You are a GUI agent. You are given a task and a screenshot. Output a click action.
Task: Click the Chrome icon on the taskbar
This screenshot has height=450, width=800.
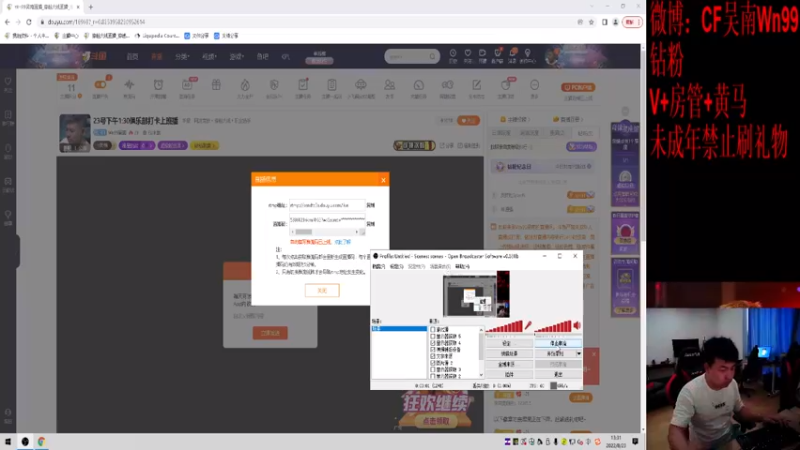pyautogui.click(x=41, y=442)
